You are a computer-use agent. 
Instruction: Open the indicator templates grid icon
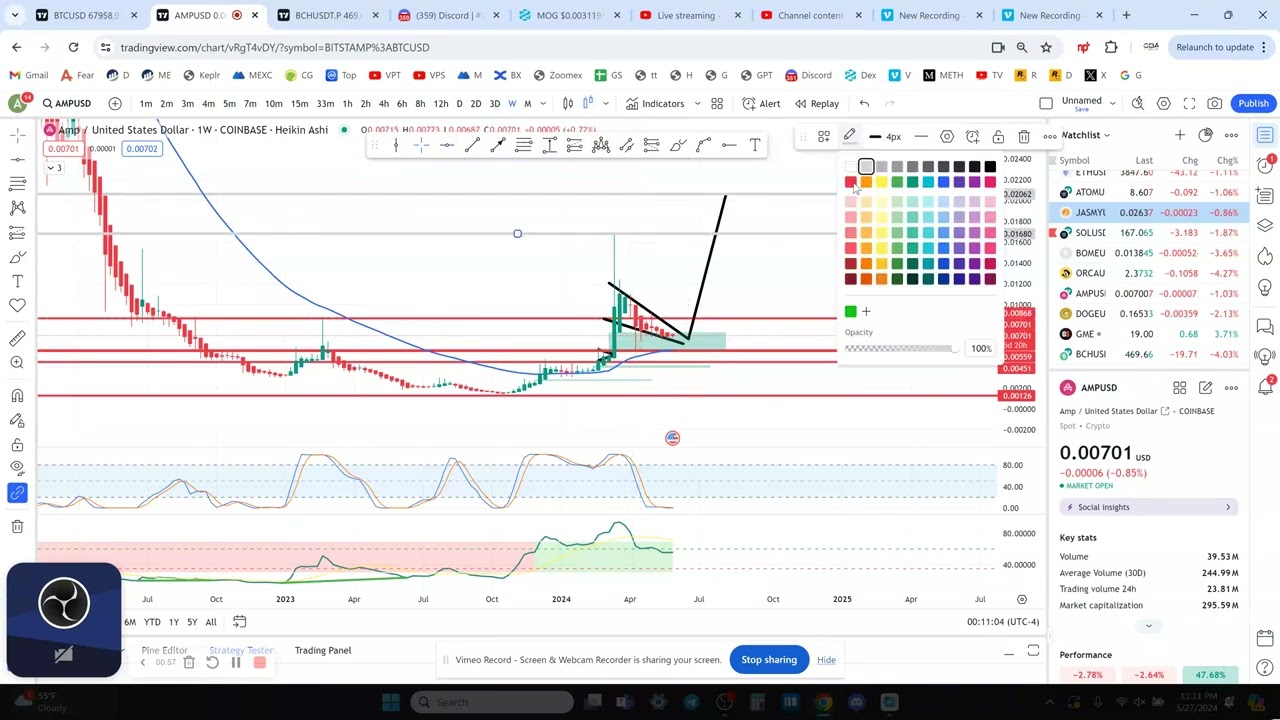coord(717,104)
